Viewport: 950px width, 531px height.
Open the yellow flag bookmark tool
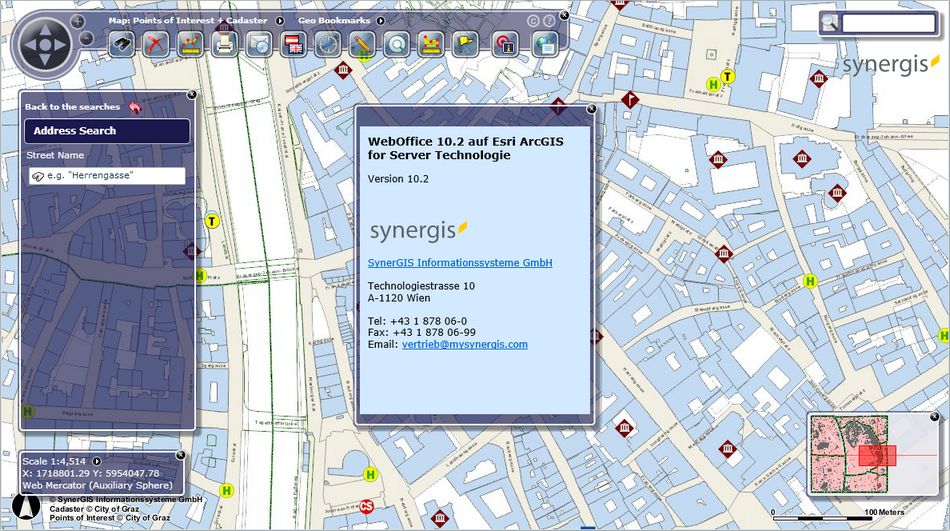pos(465,44)
